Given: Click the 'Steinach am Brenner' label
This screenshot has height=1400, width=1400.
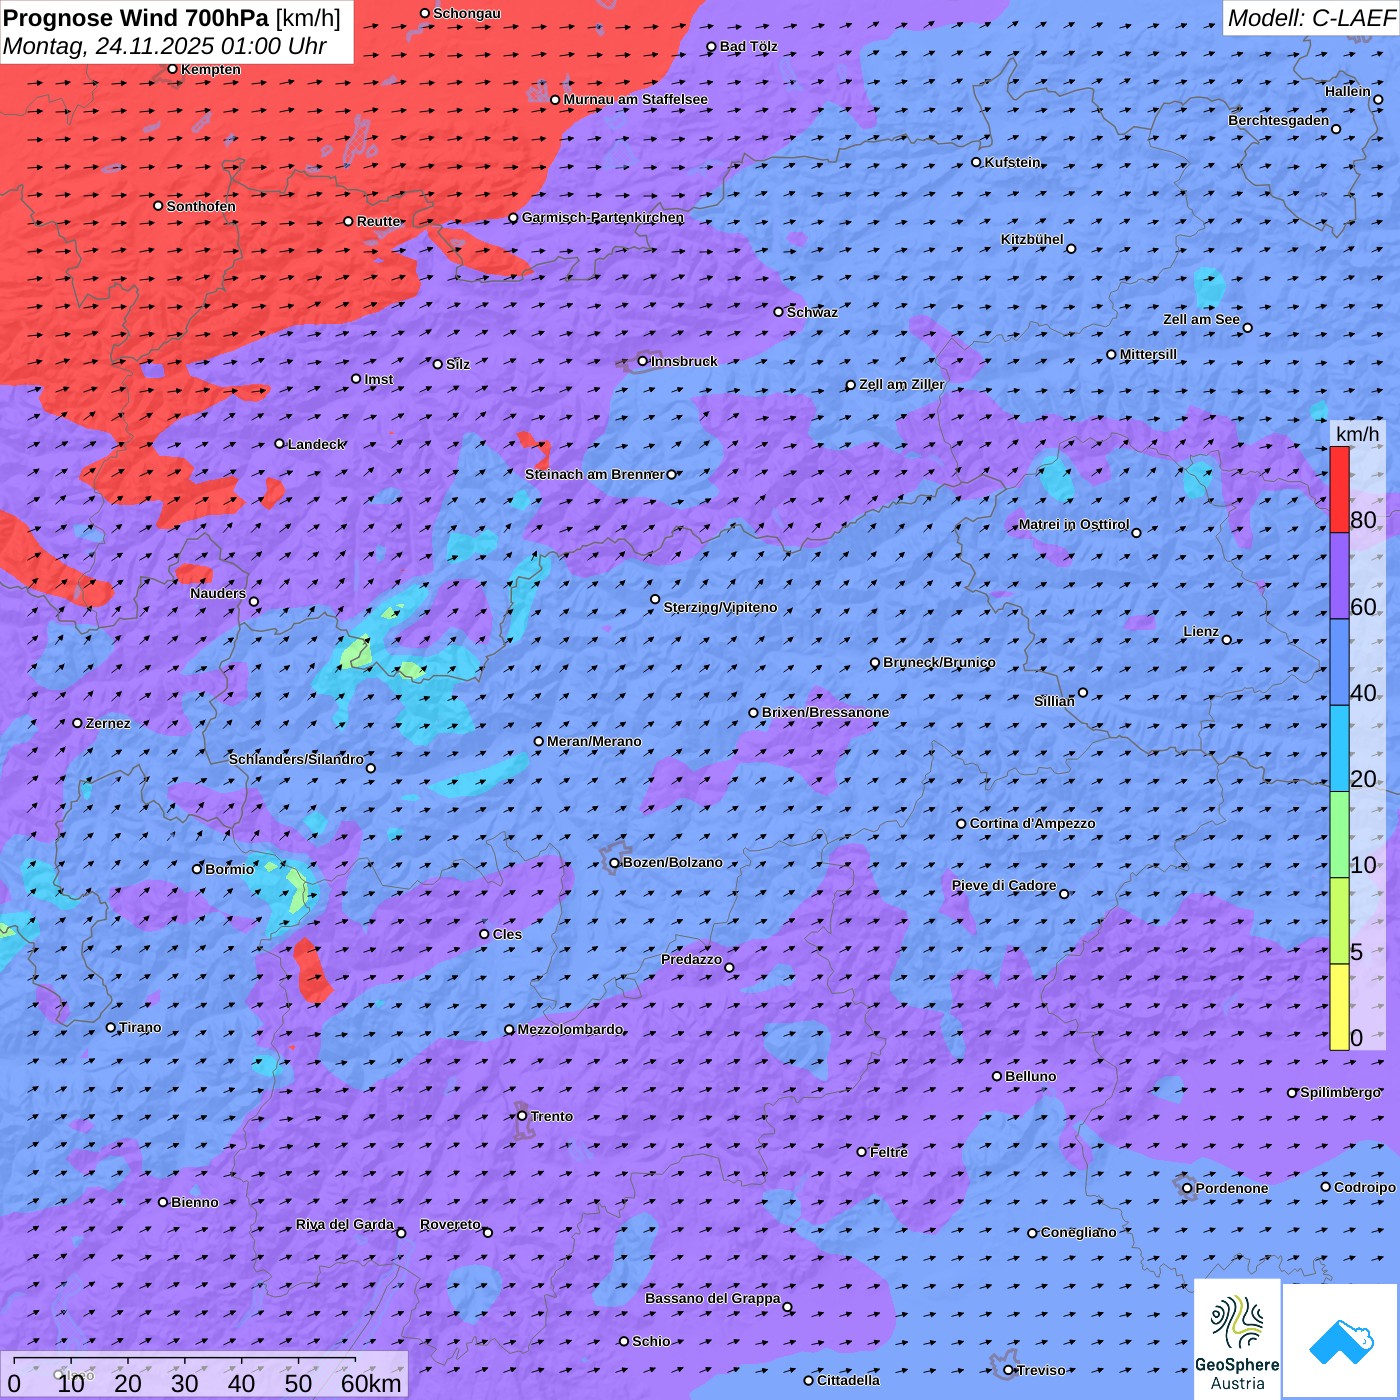Looking at the screenshot, I should pos(595,474).
